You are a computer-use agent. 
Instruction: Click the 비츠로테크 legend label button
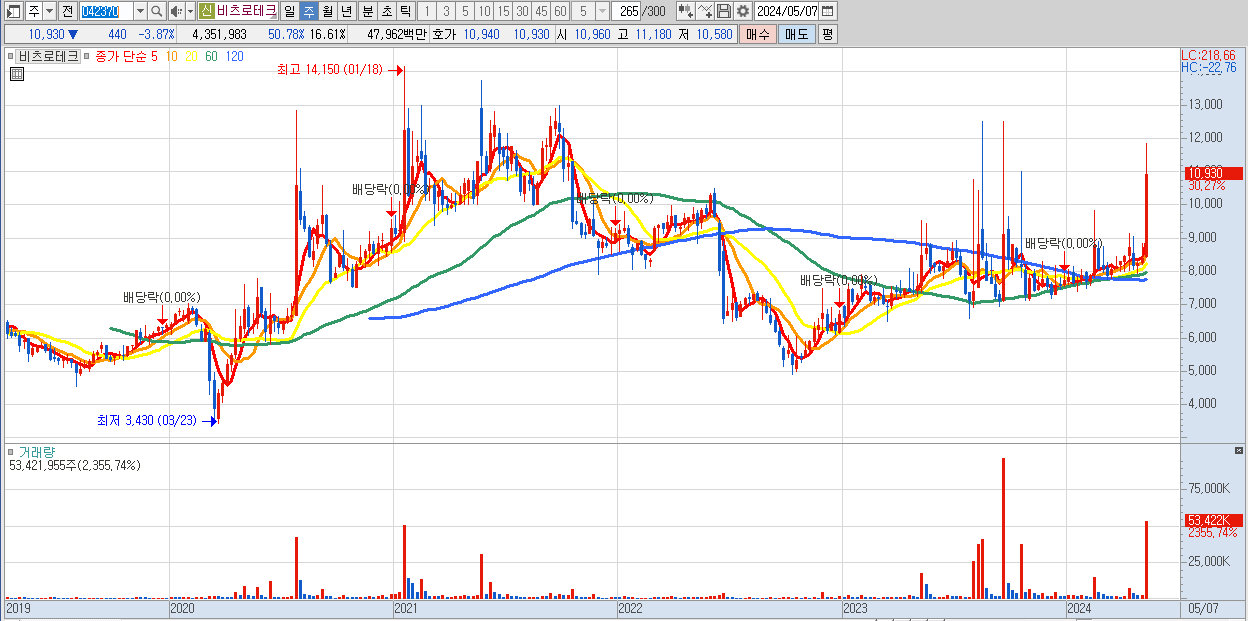coord(48,56)
